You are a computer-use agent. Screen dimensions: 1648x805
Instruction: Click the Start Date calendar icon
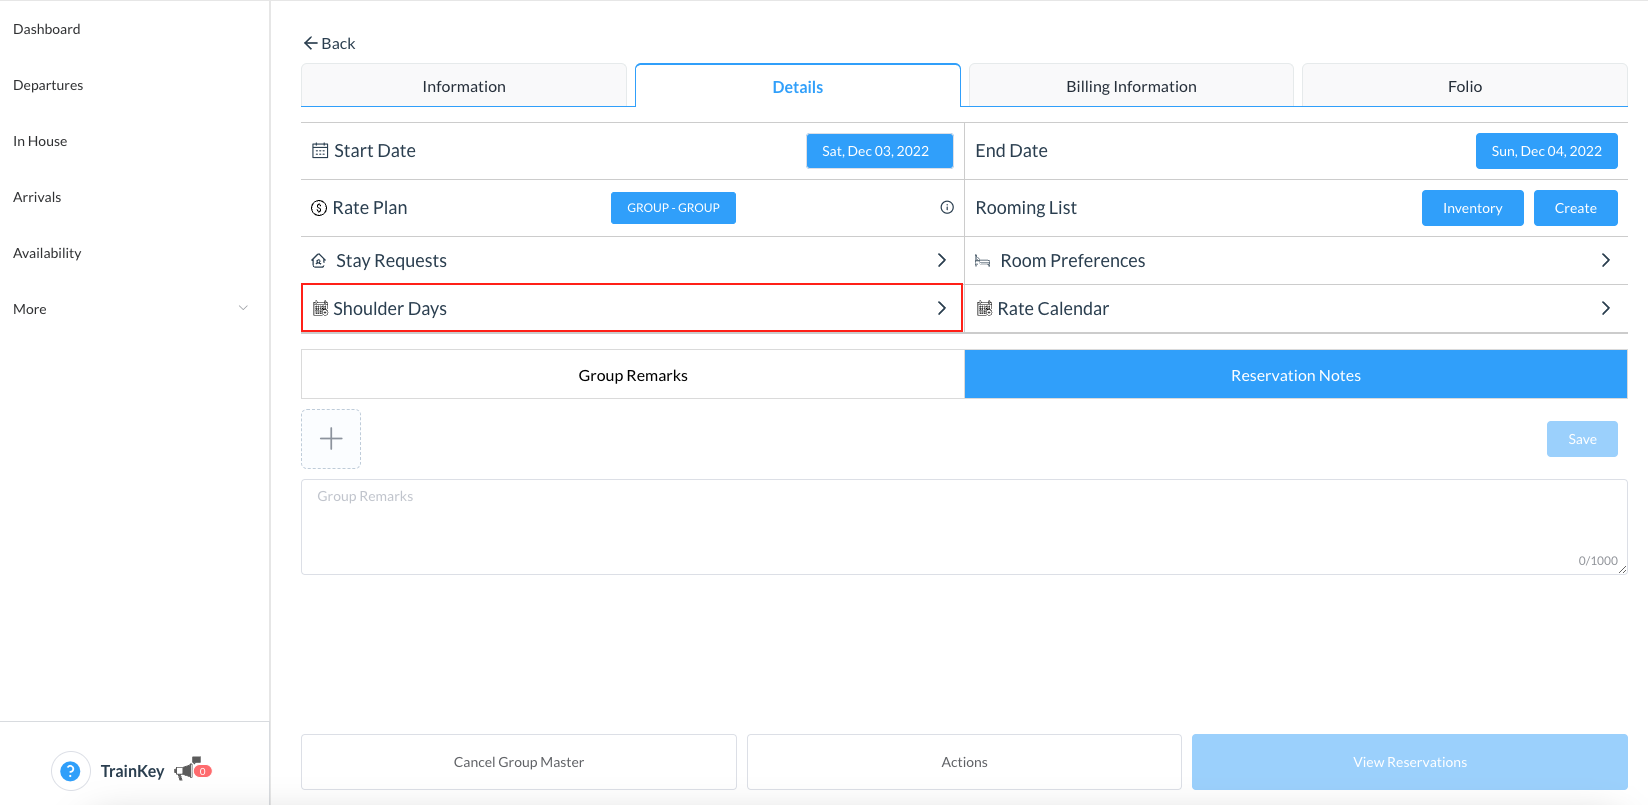click(320, 151)
